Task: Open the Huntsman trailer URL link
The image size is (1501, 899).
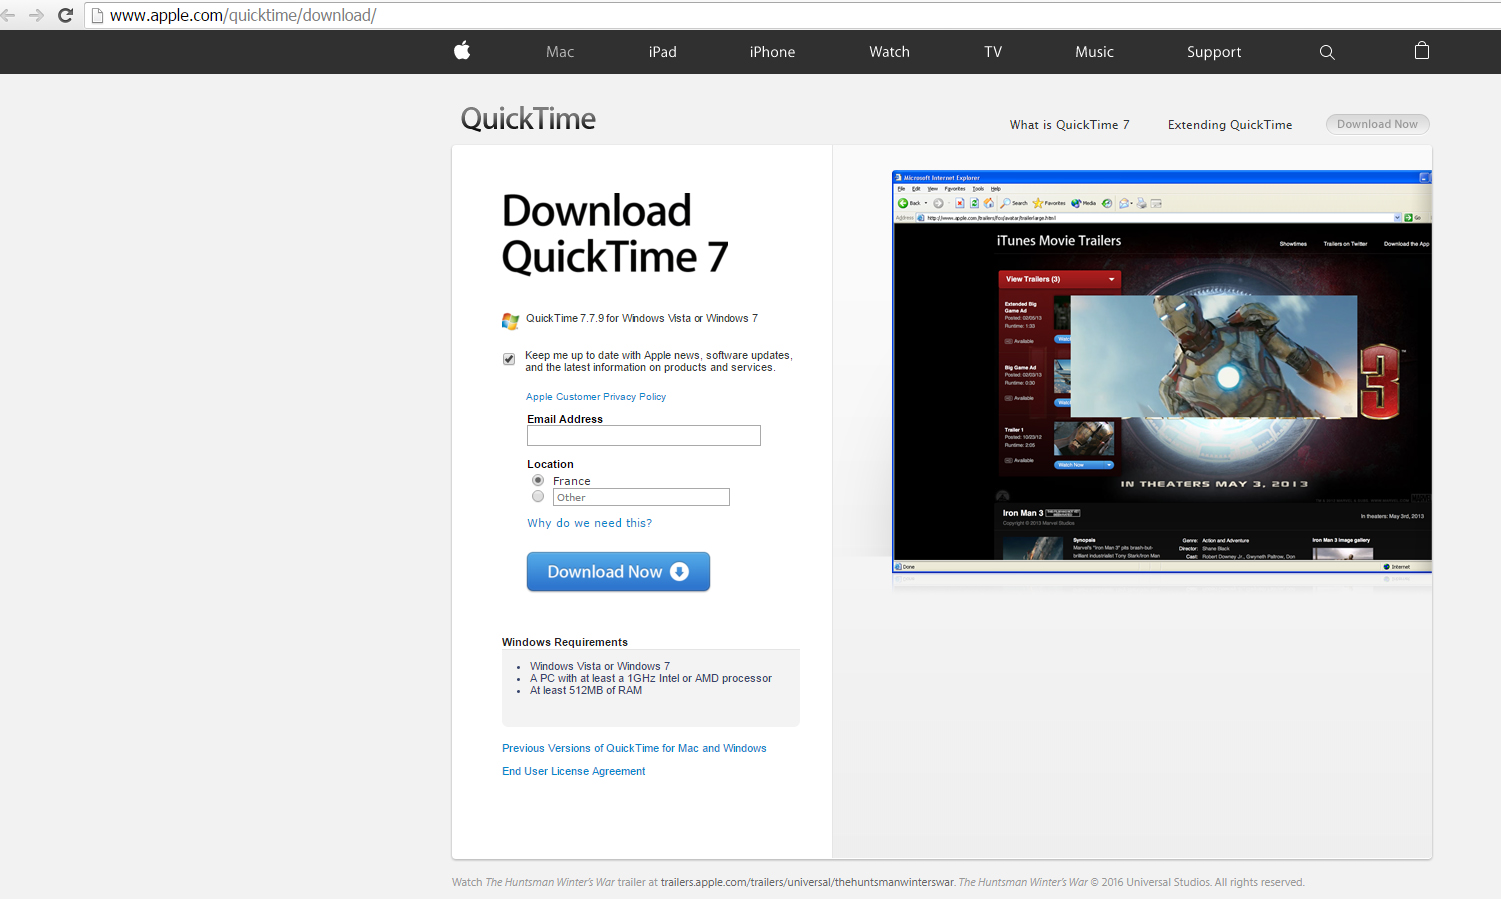Action: [x=807, y=882]
